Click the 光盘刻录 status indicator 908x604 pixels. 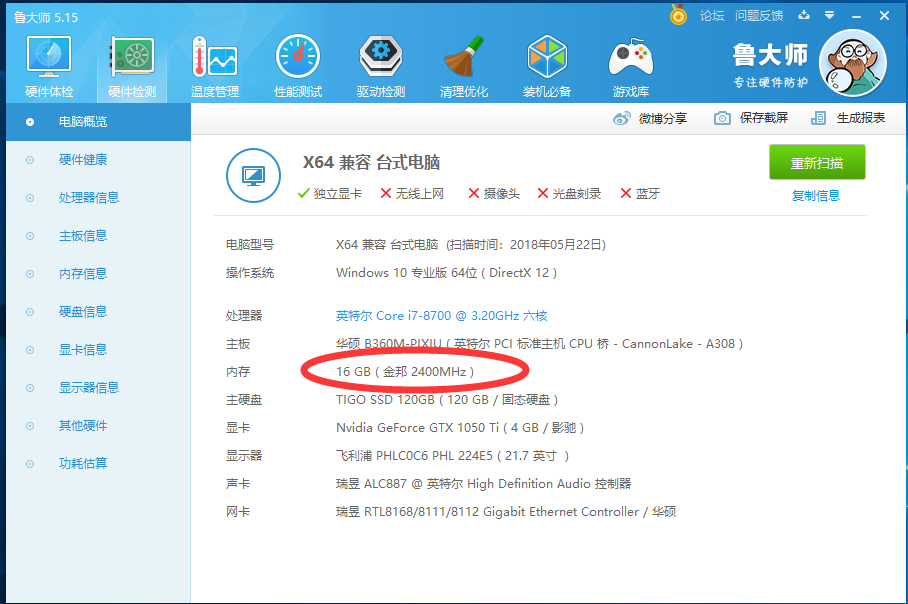point(569,193)
